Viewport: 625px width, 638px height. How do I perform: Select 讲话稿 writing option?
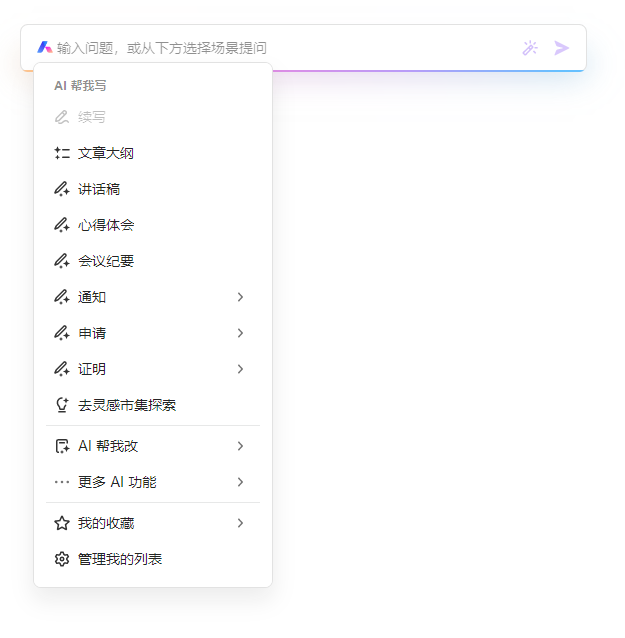pyautogui.click(x=153, y=189)
